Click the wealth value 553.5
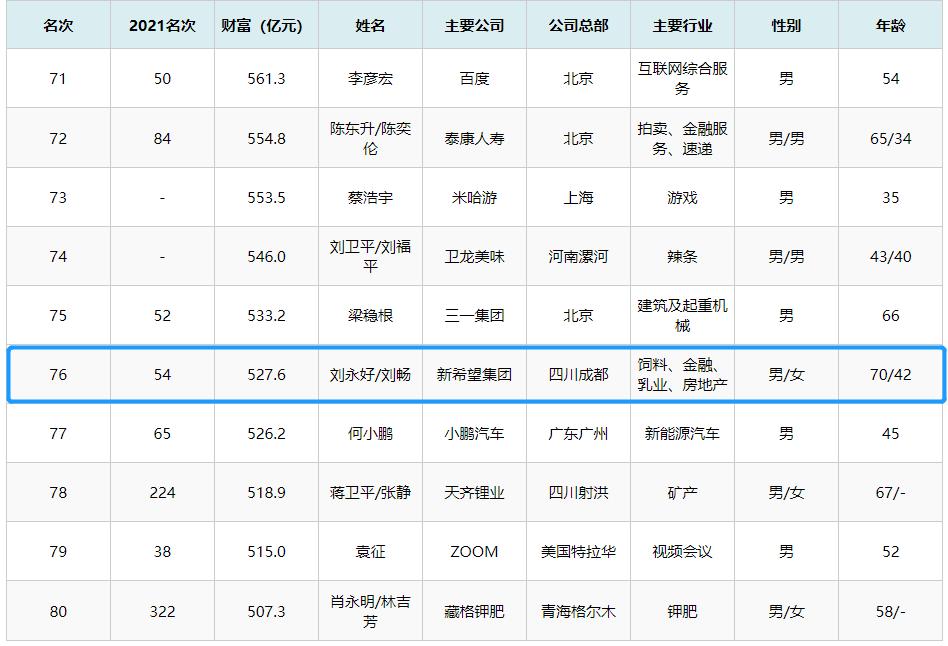Viewport: 948px width, 646px height. click(x=266, y=198)
